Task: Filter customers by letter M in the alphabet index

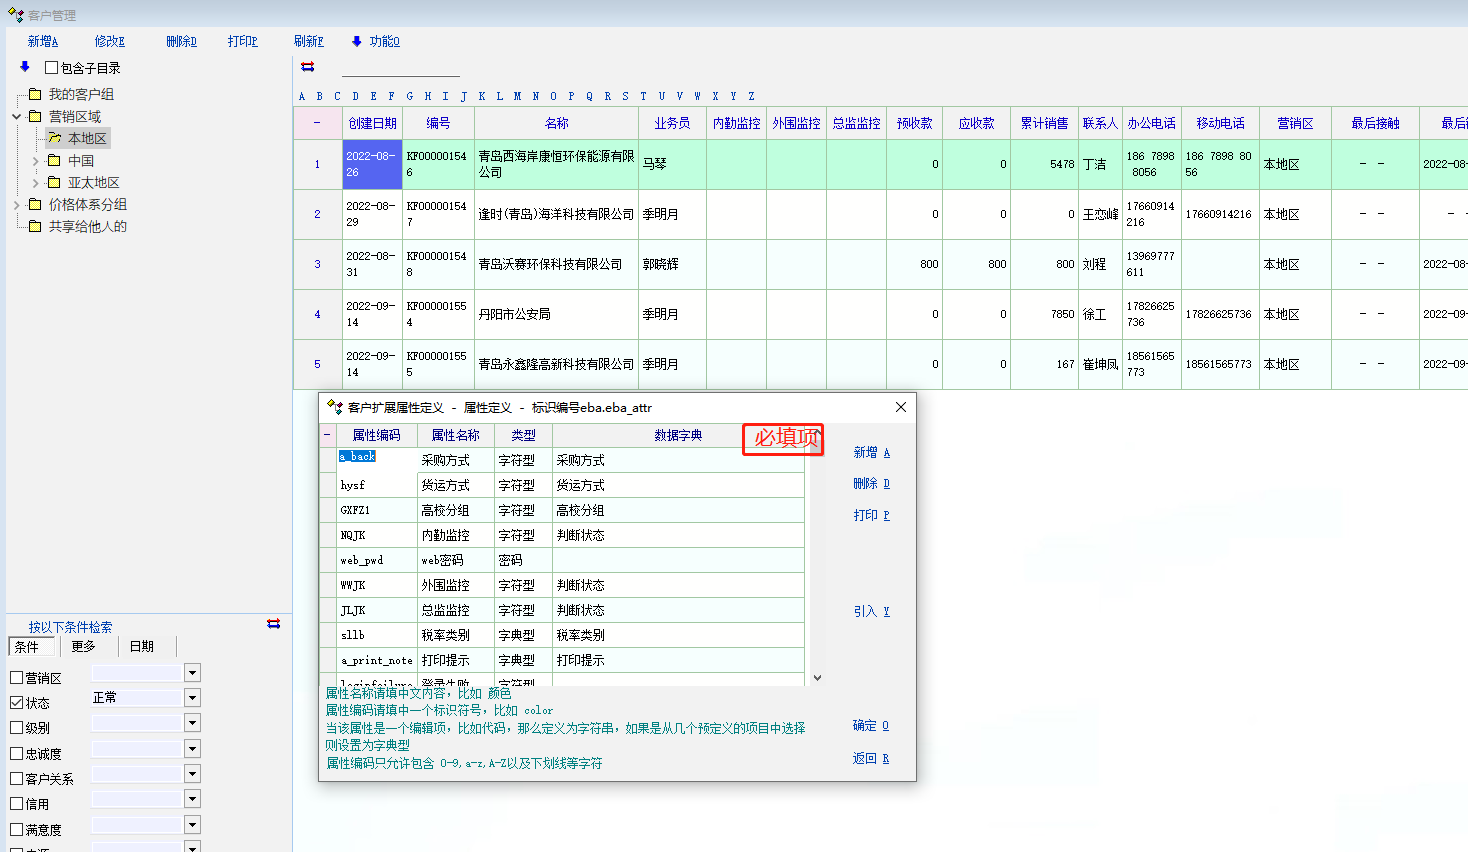Action: (x=517, y=97)
